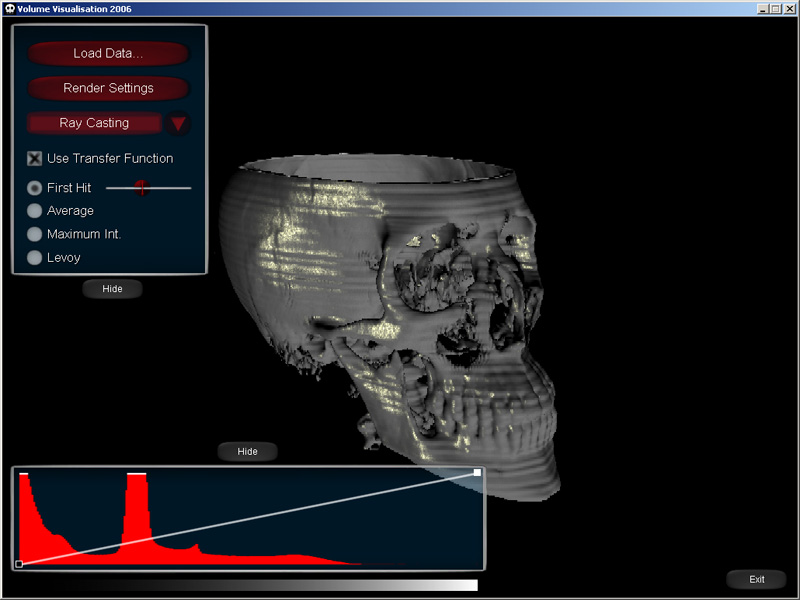800x600 pixels.
Task: Open the Ray Casting render mode selector
Action: pyautogui.click(x=94, y=123)
